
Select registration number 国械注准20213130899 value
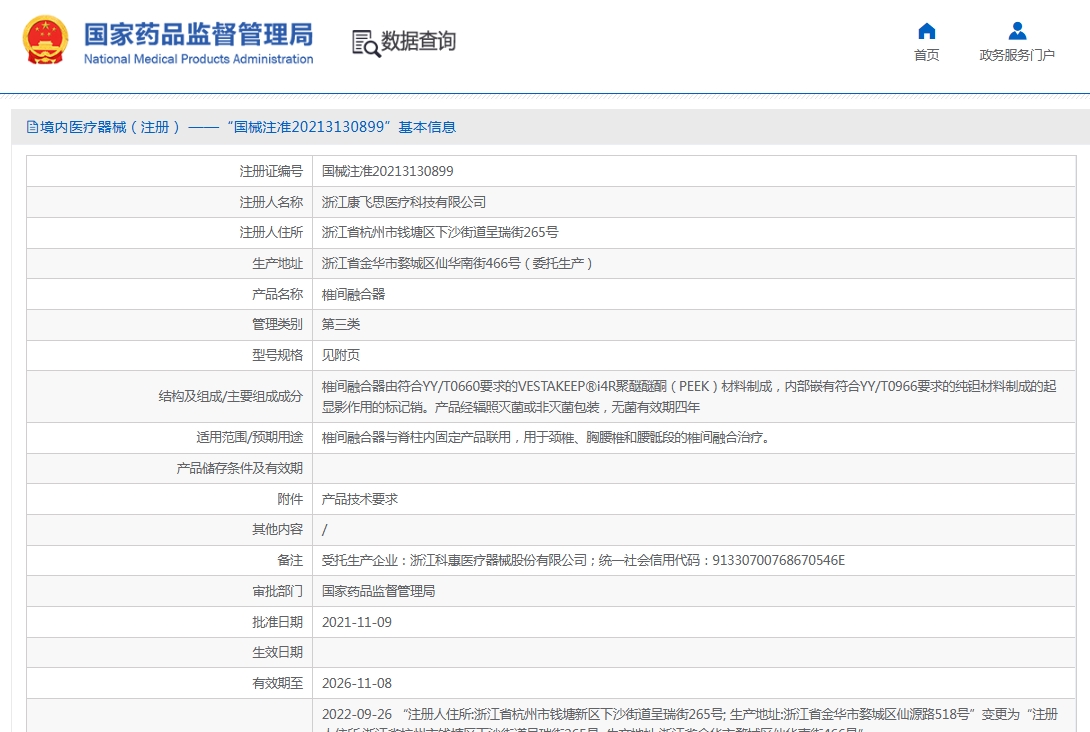point(387,171)
